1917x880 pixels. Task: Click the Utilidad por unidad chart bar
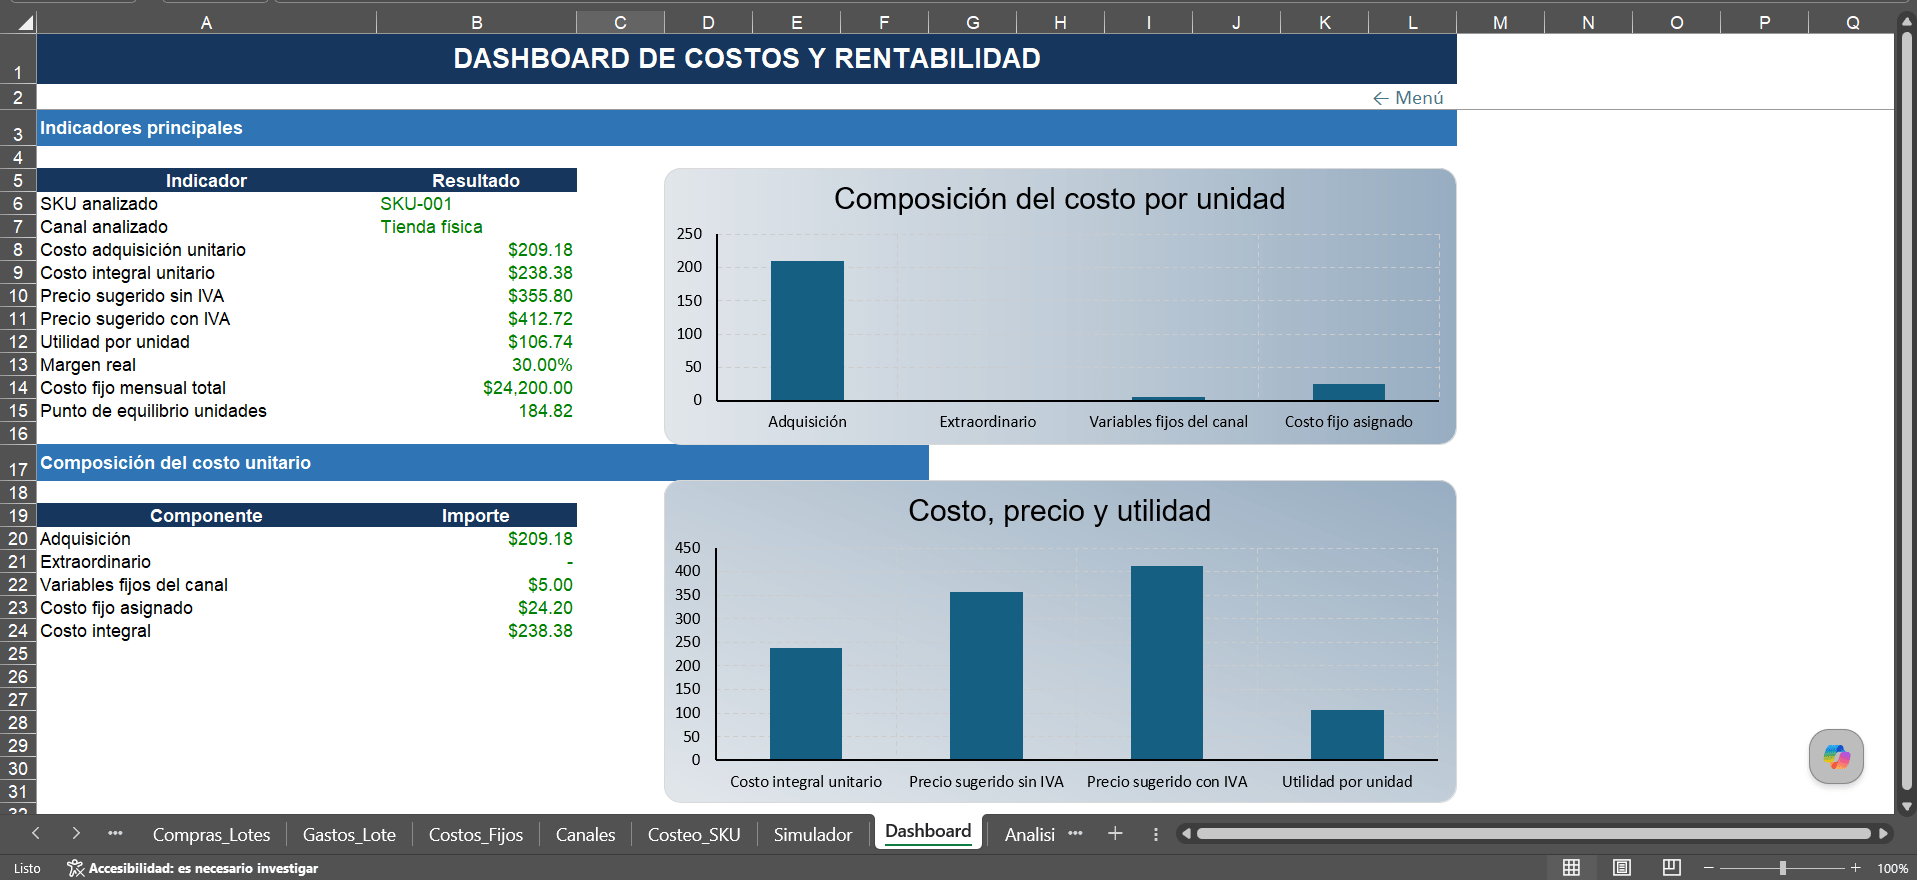(1347, 734)
